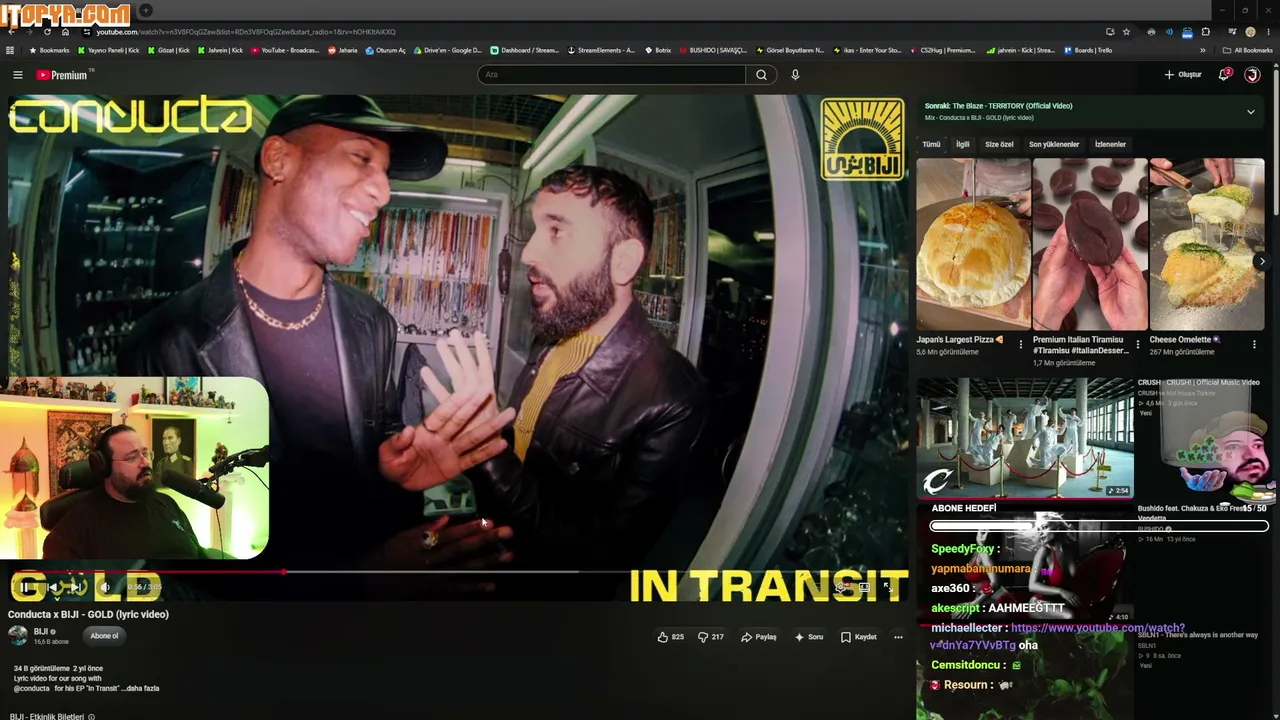Open CRUSH! Official Music Video thumbnail
This screenshot has height=720, width=1280.
pos(1025,438)
